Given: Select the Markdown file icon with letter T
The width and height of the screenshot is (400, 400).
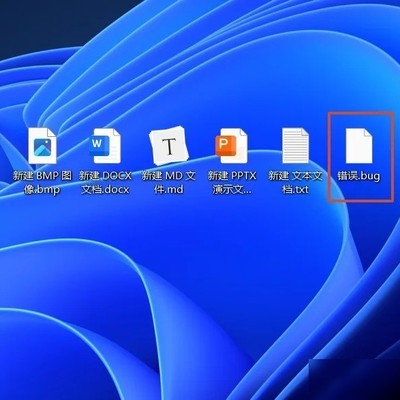Looking at the screenshot, I should 169,146.
